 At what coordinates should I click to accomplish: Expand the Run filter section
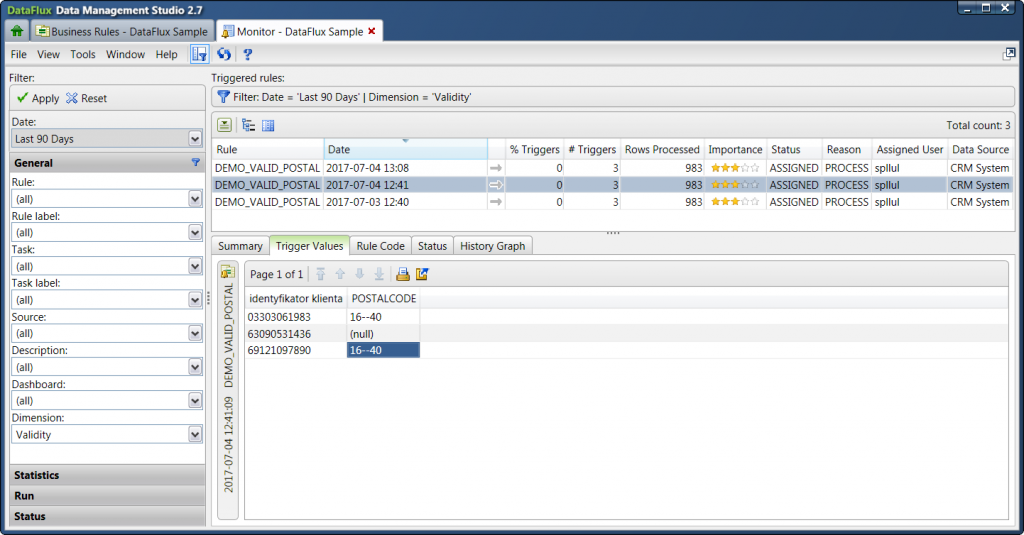[x=105, y=496]
